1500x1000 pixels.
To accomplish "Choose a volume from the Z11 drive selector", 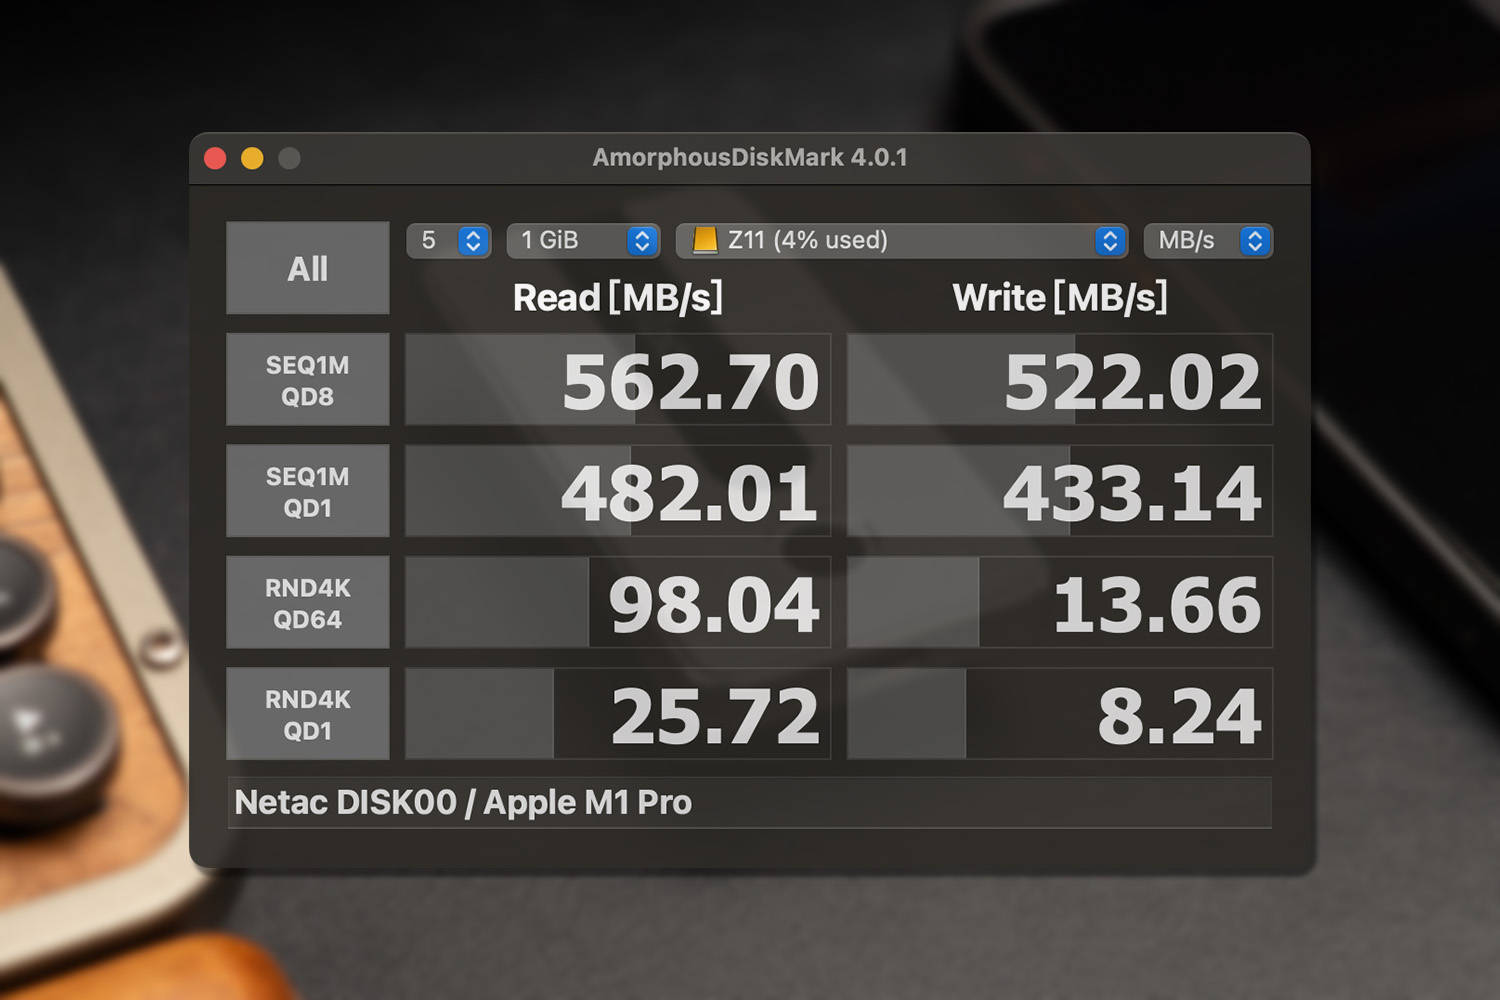I will coord(902,241).
